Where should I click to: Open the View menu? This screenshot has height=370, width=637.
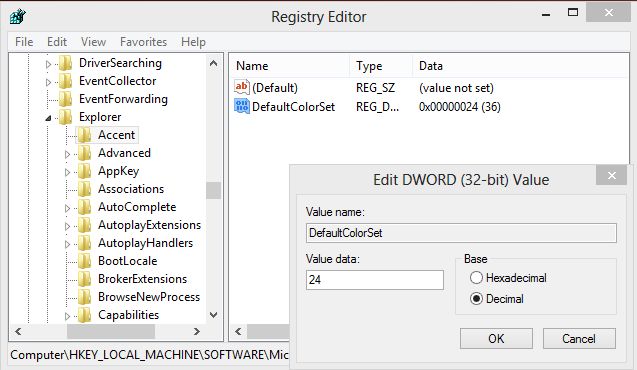pos(93,42)
